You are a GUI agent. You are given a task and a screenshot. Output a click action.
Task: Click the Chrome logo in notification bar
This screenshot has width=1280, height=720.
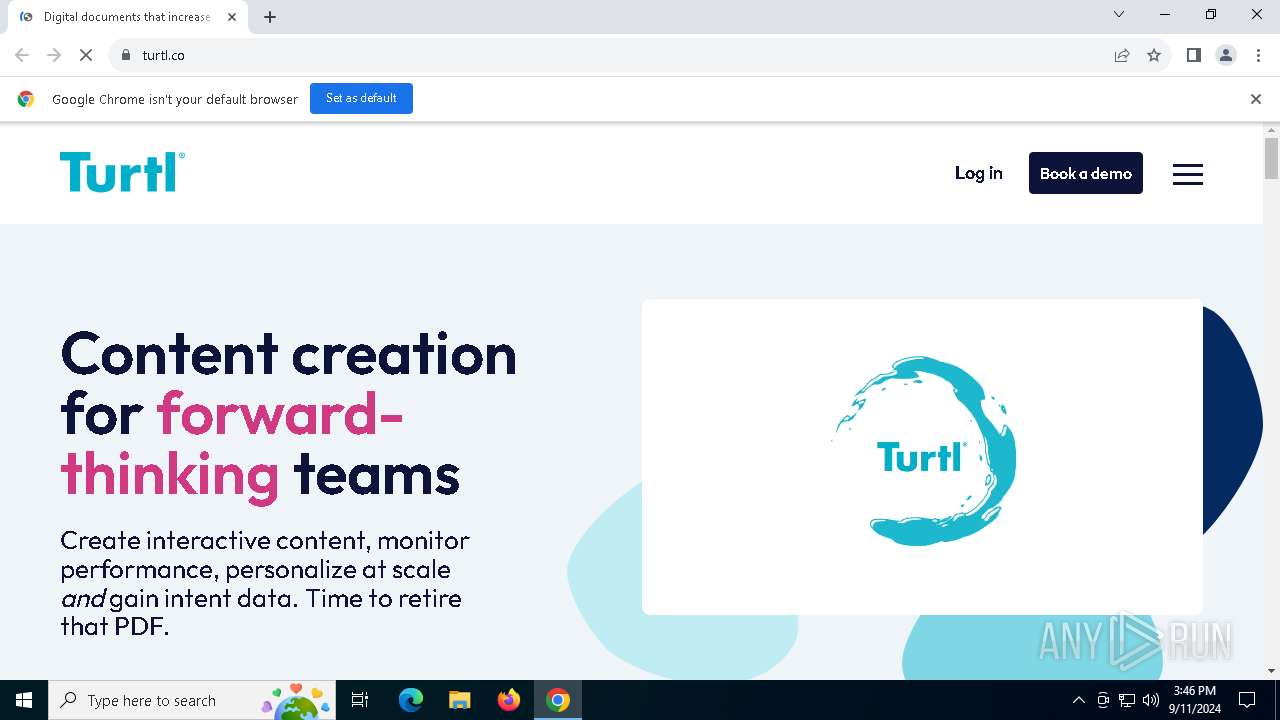(26, 99)
